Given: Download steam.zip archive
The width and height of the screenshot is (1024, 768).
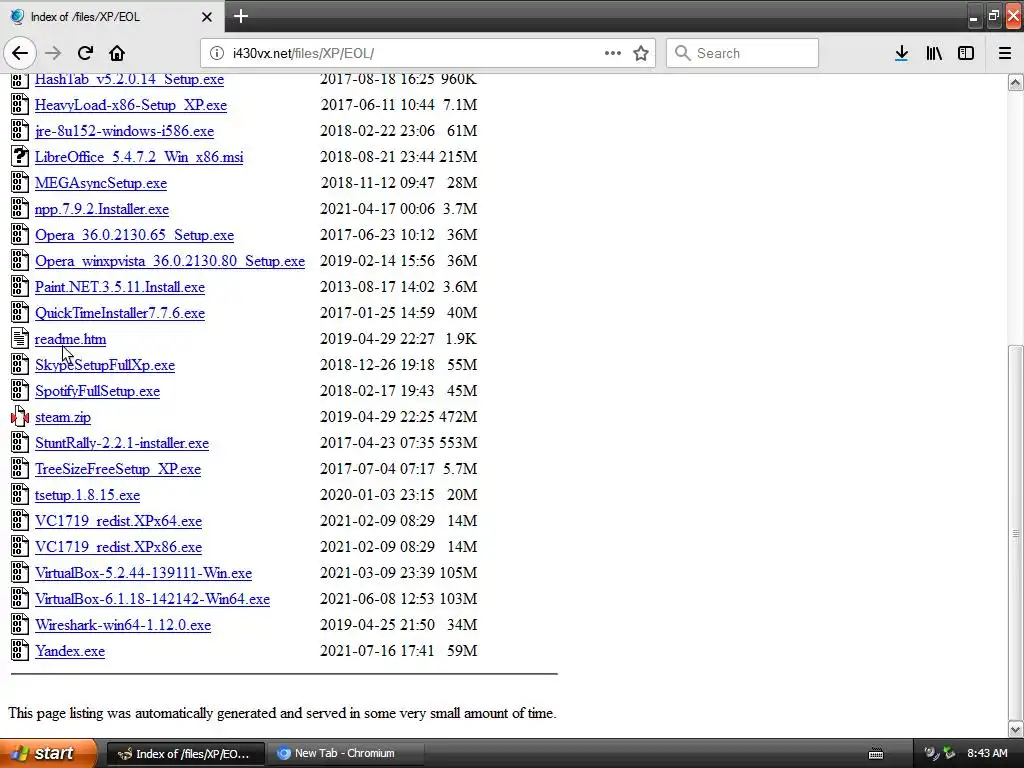Looking at the screenshot, I should 63,417.
